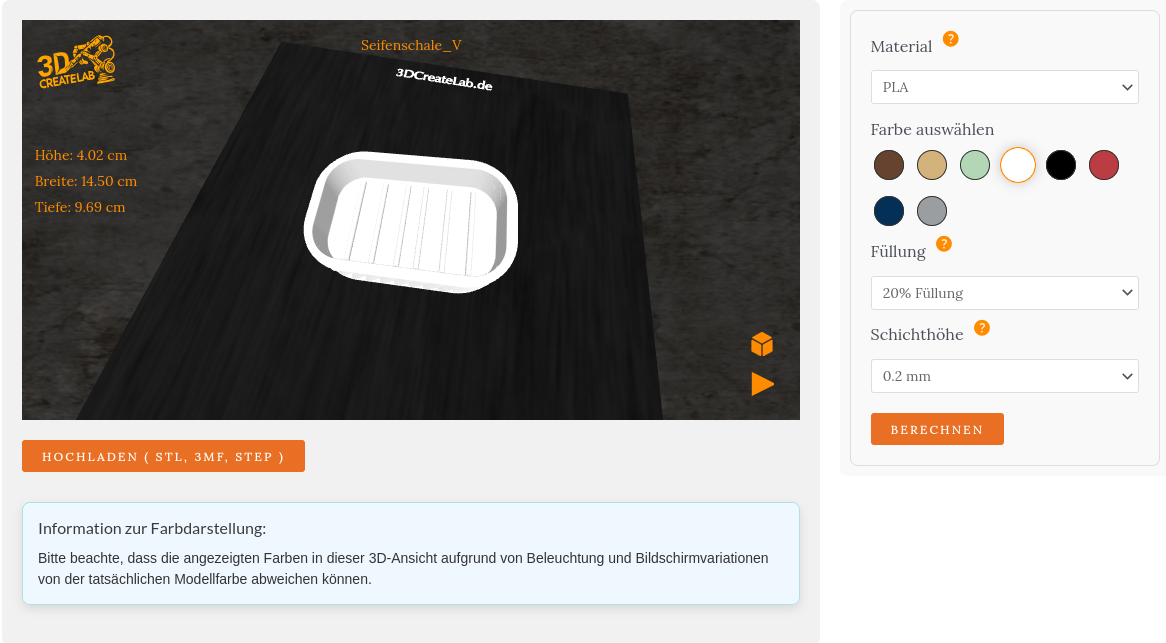Click the Berechnen button
Viewport: 1166px width, 643px height.
coord(937,429)
